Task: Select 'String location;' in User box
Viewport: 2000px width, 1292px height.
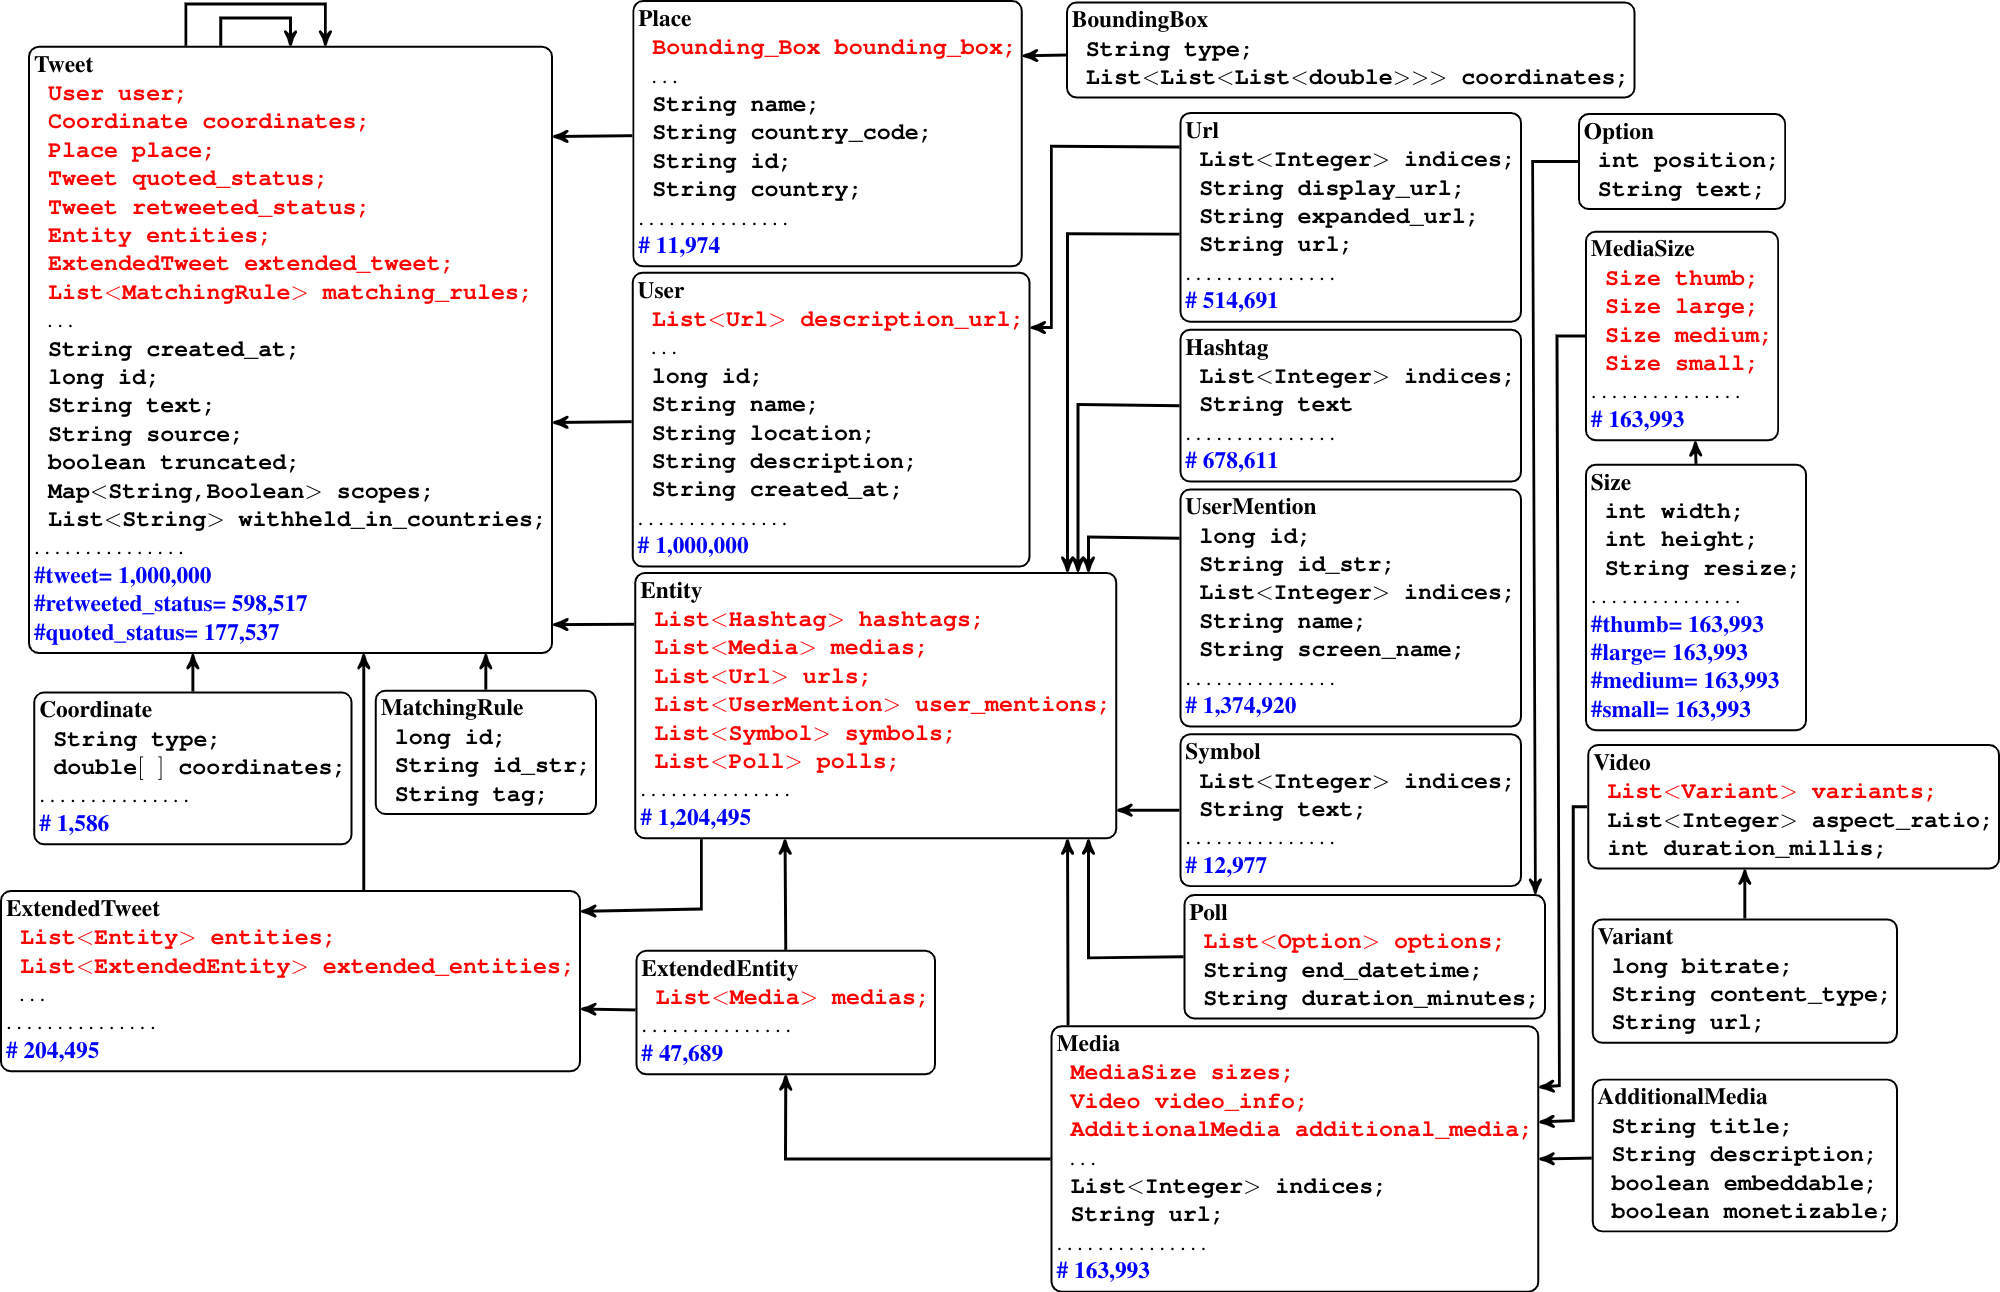Action: point(762,434)
